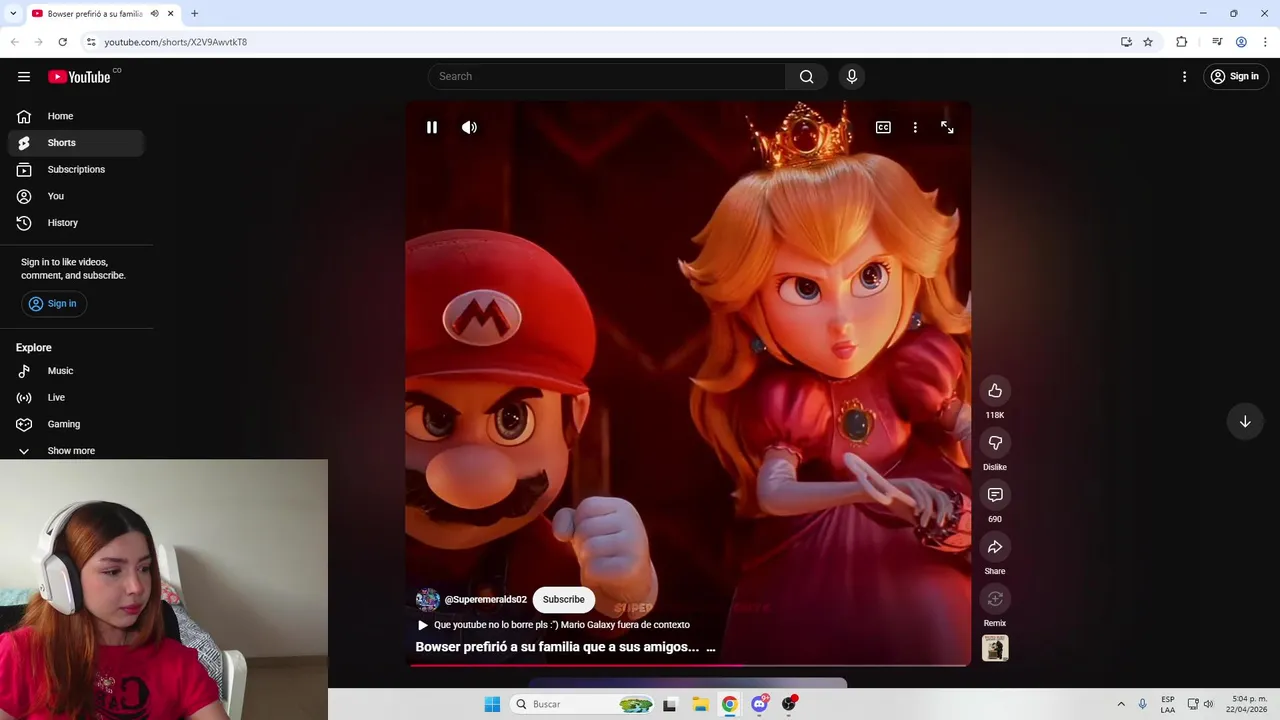Pause the Short with the pause button
The width and height of the screenshot is (1280, 720).
[x=432, y=127]
